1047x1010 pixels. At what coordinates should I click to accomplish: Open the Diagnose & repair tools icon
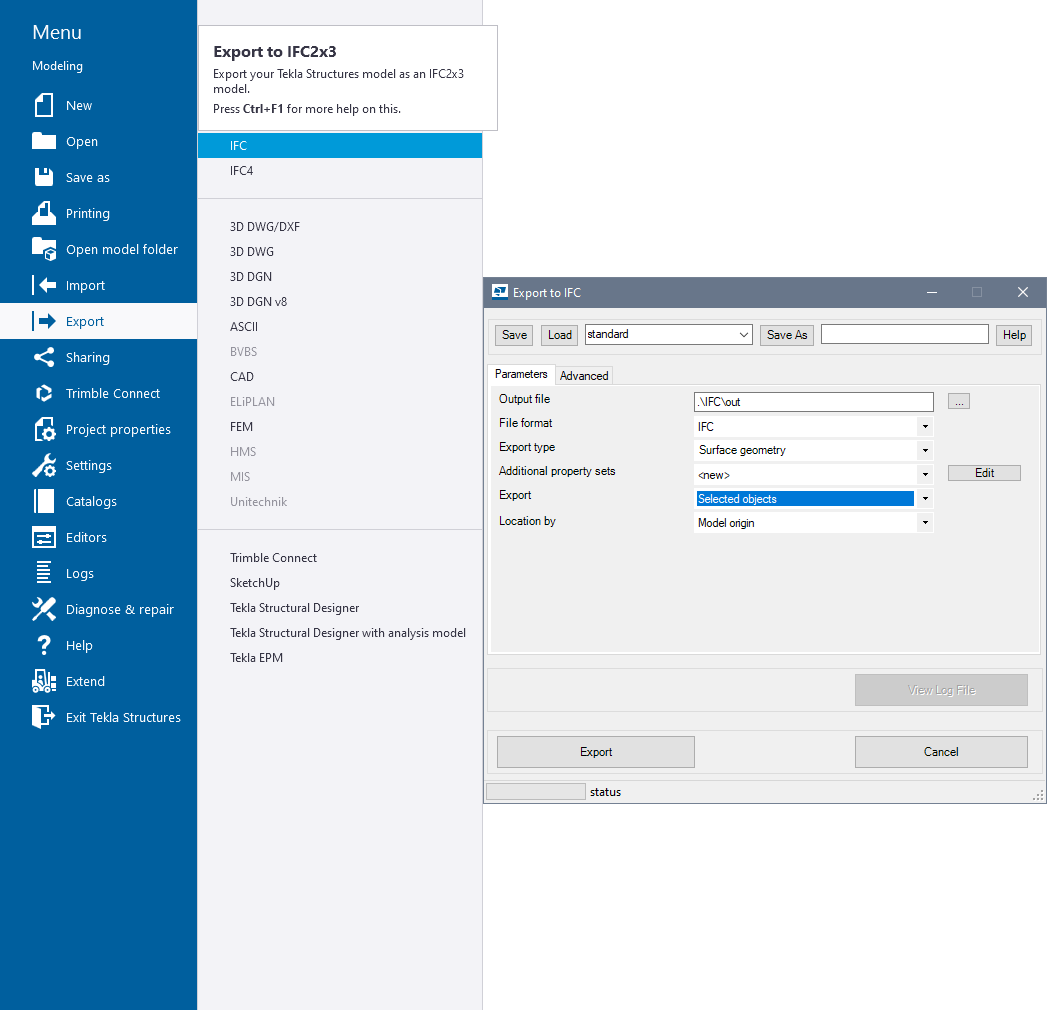(x=44, y=609)
